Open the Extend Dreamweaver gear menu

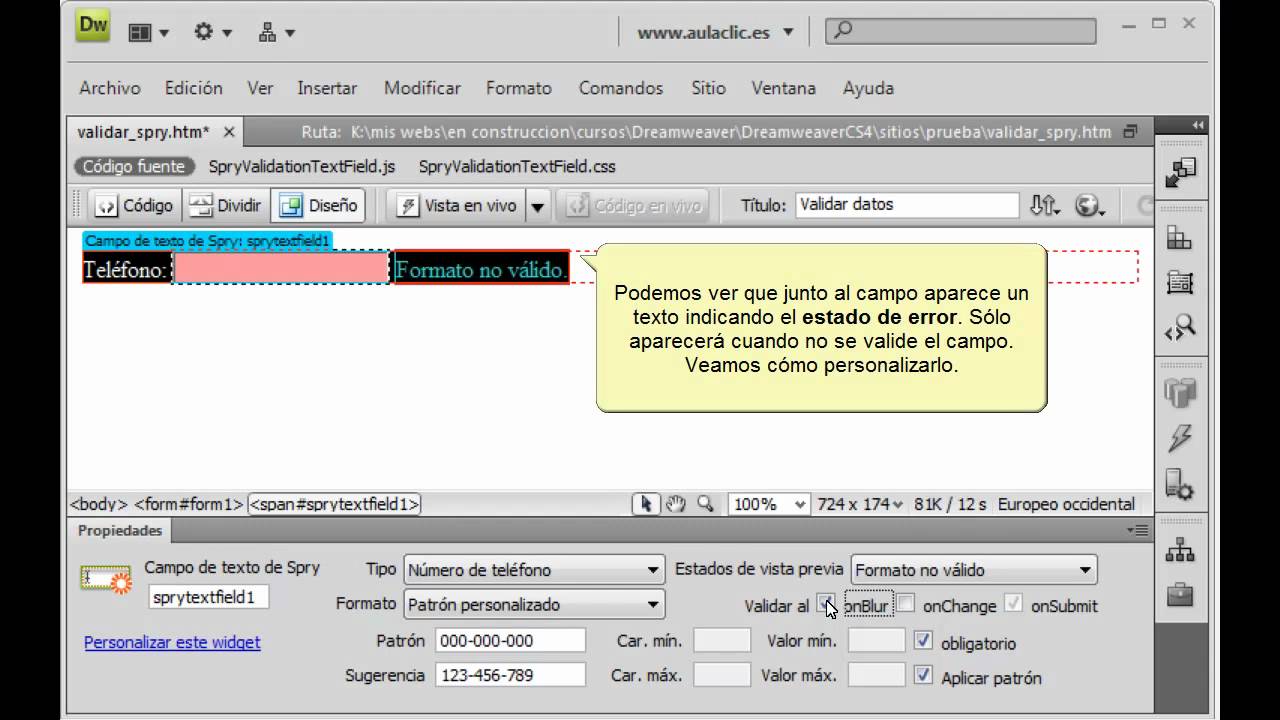point(212,33)
